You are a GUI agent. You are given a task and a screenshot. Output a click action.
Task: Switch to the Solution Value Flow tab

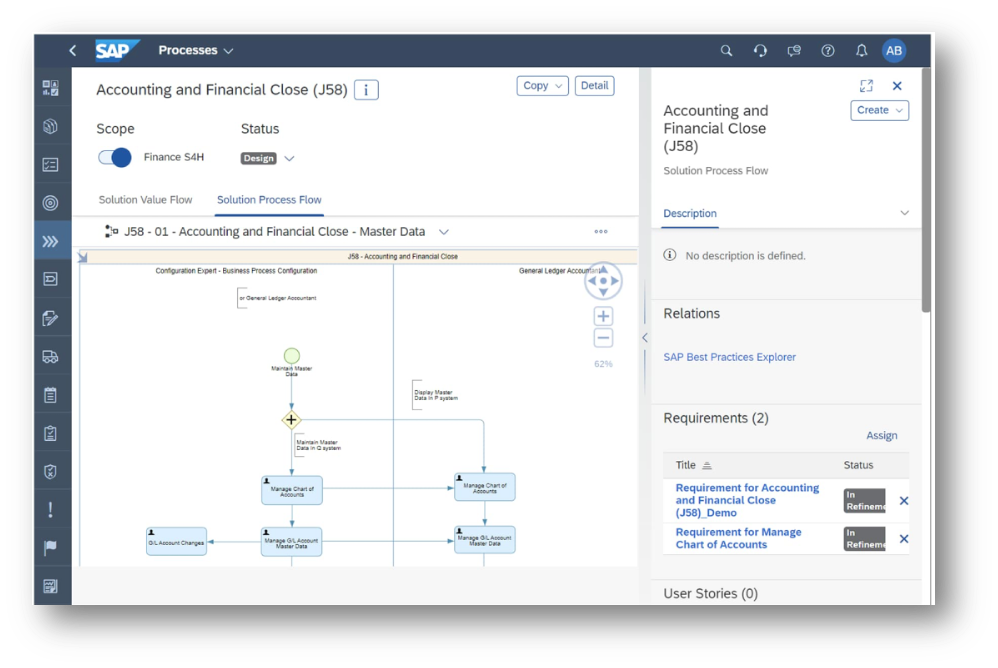coord(146,200)
